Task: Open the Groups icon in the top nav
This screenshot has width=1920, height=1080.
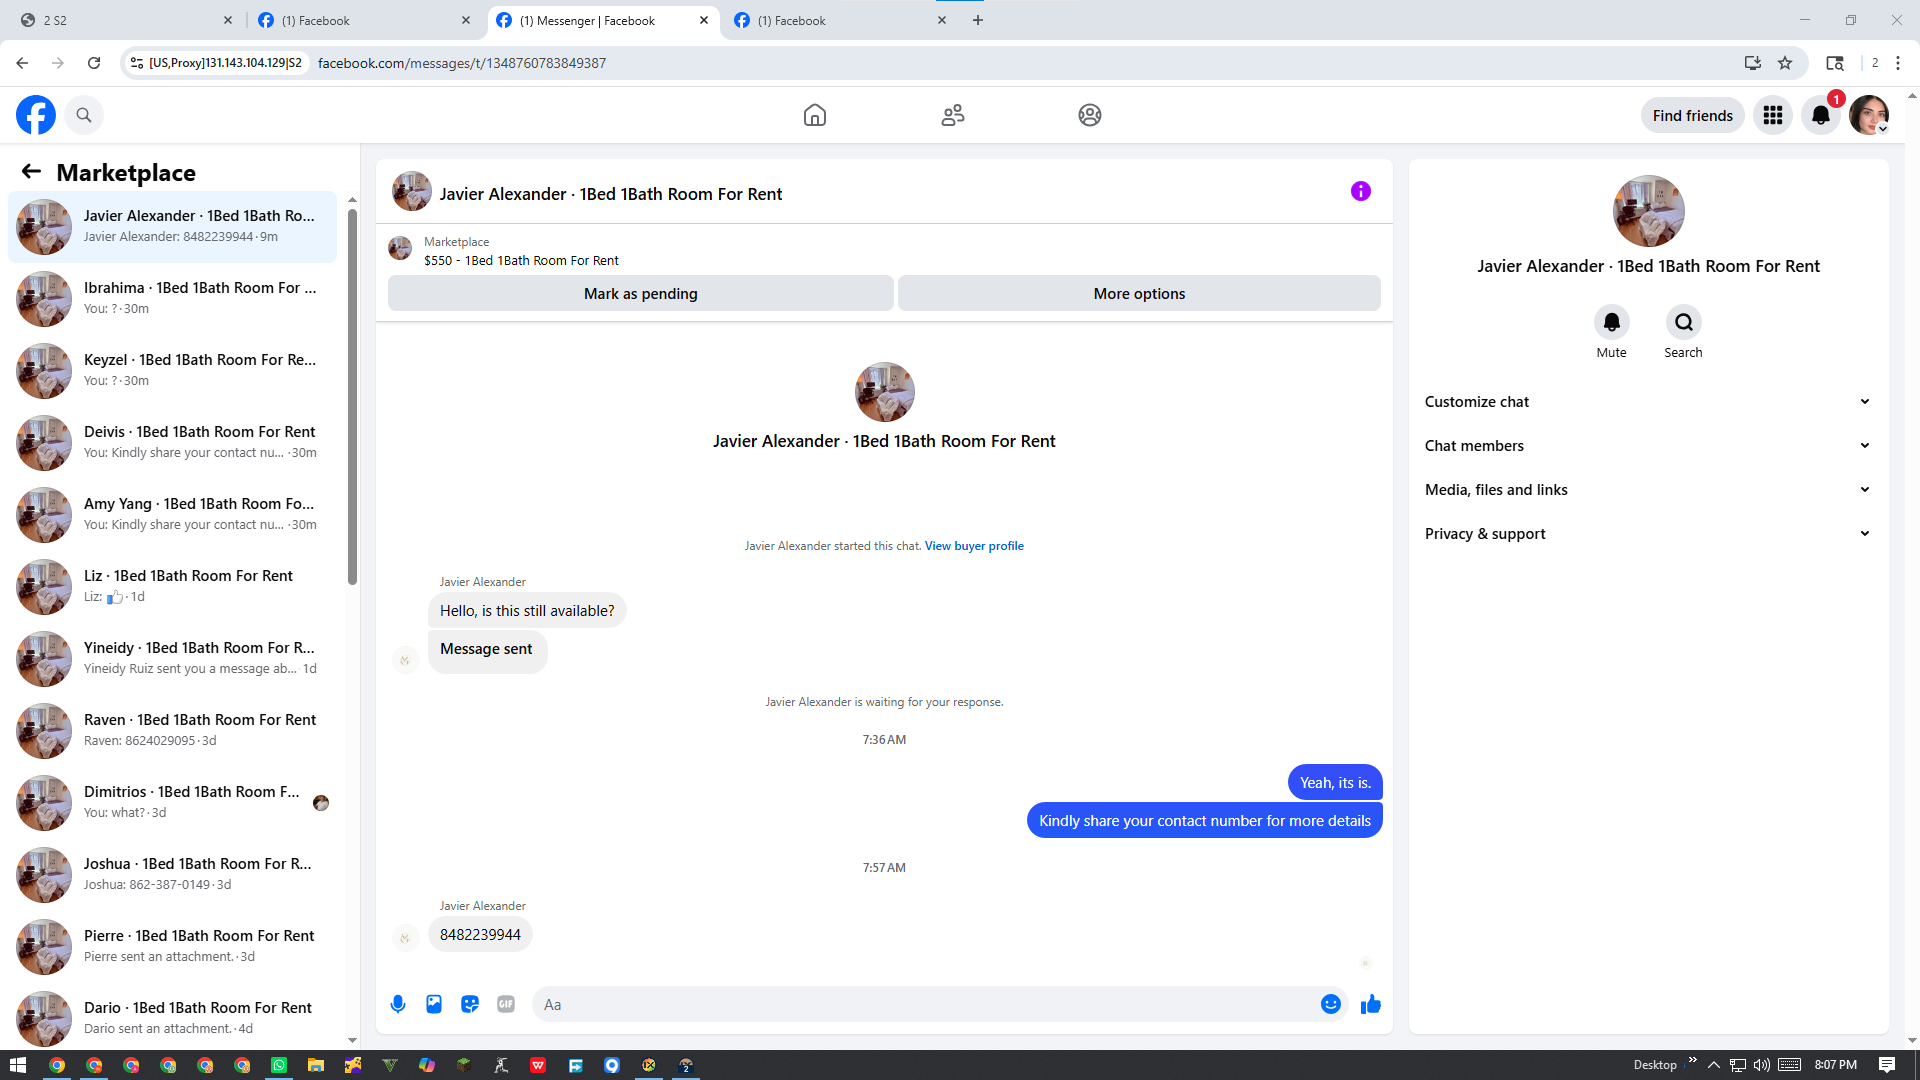Action: [1090, 115]
